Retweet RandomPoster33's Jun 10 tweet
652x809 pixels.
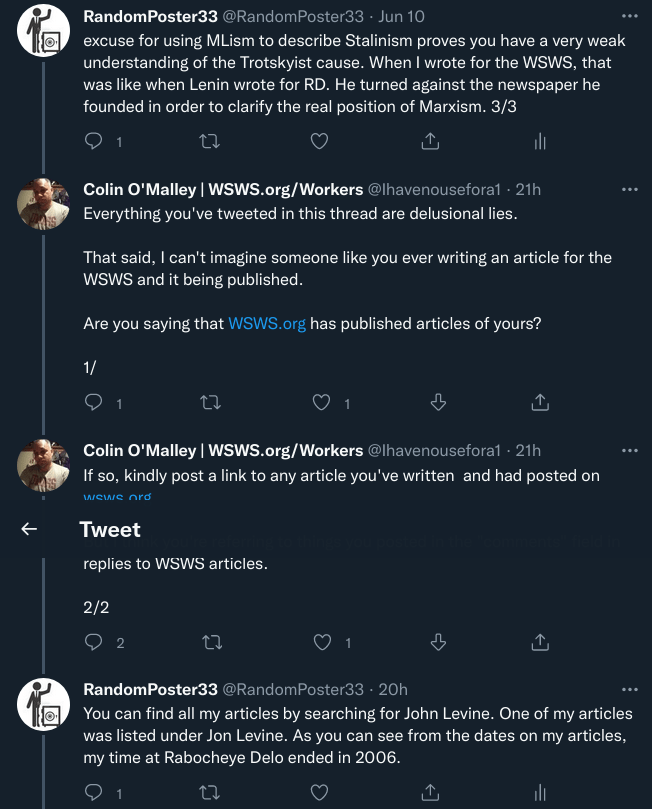(x=210, y=142)
